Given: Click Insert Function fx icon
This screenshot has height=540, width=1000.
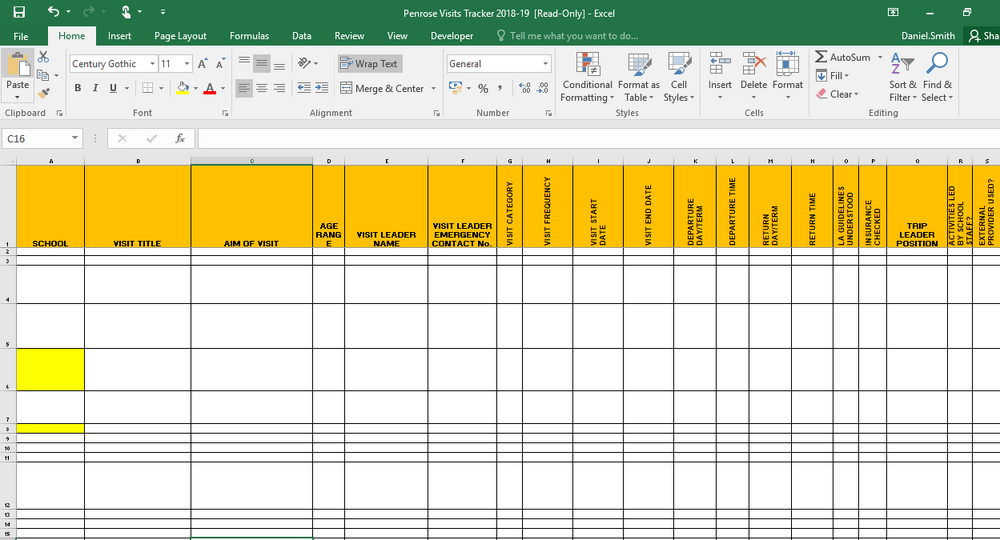Looking at the screenshot, I should [x=180, y=138].
